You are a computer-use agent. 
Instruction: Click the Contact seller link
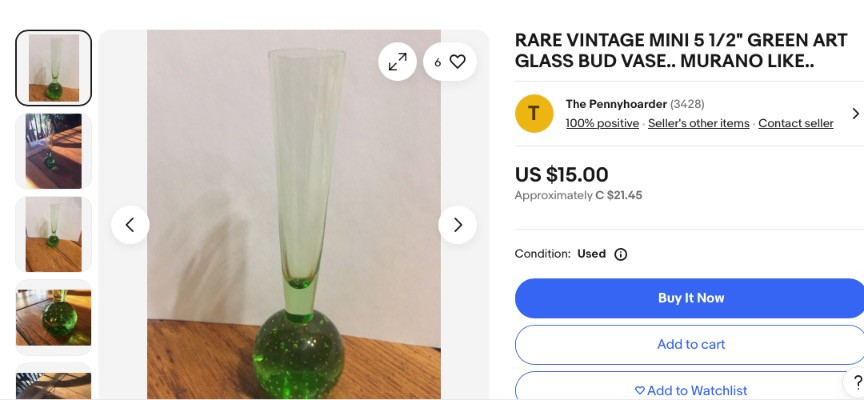tap(795, 123)
